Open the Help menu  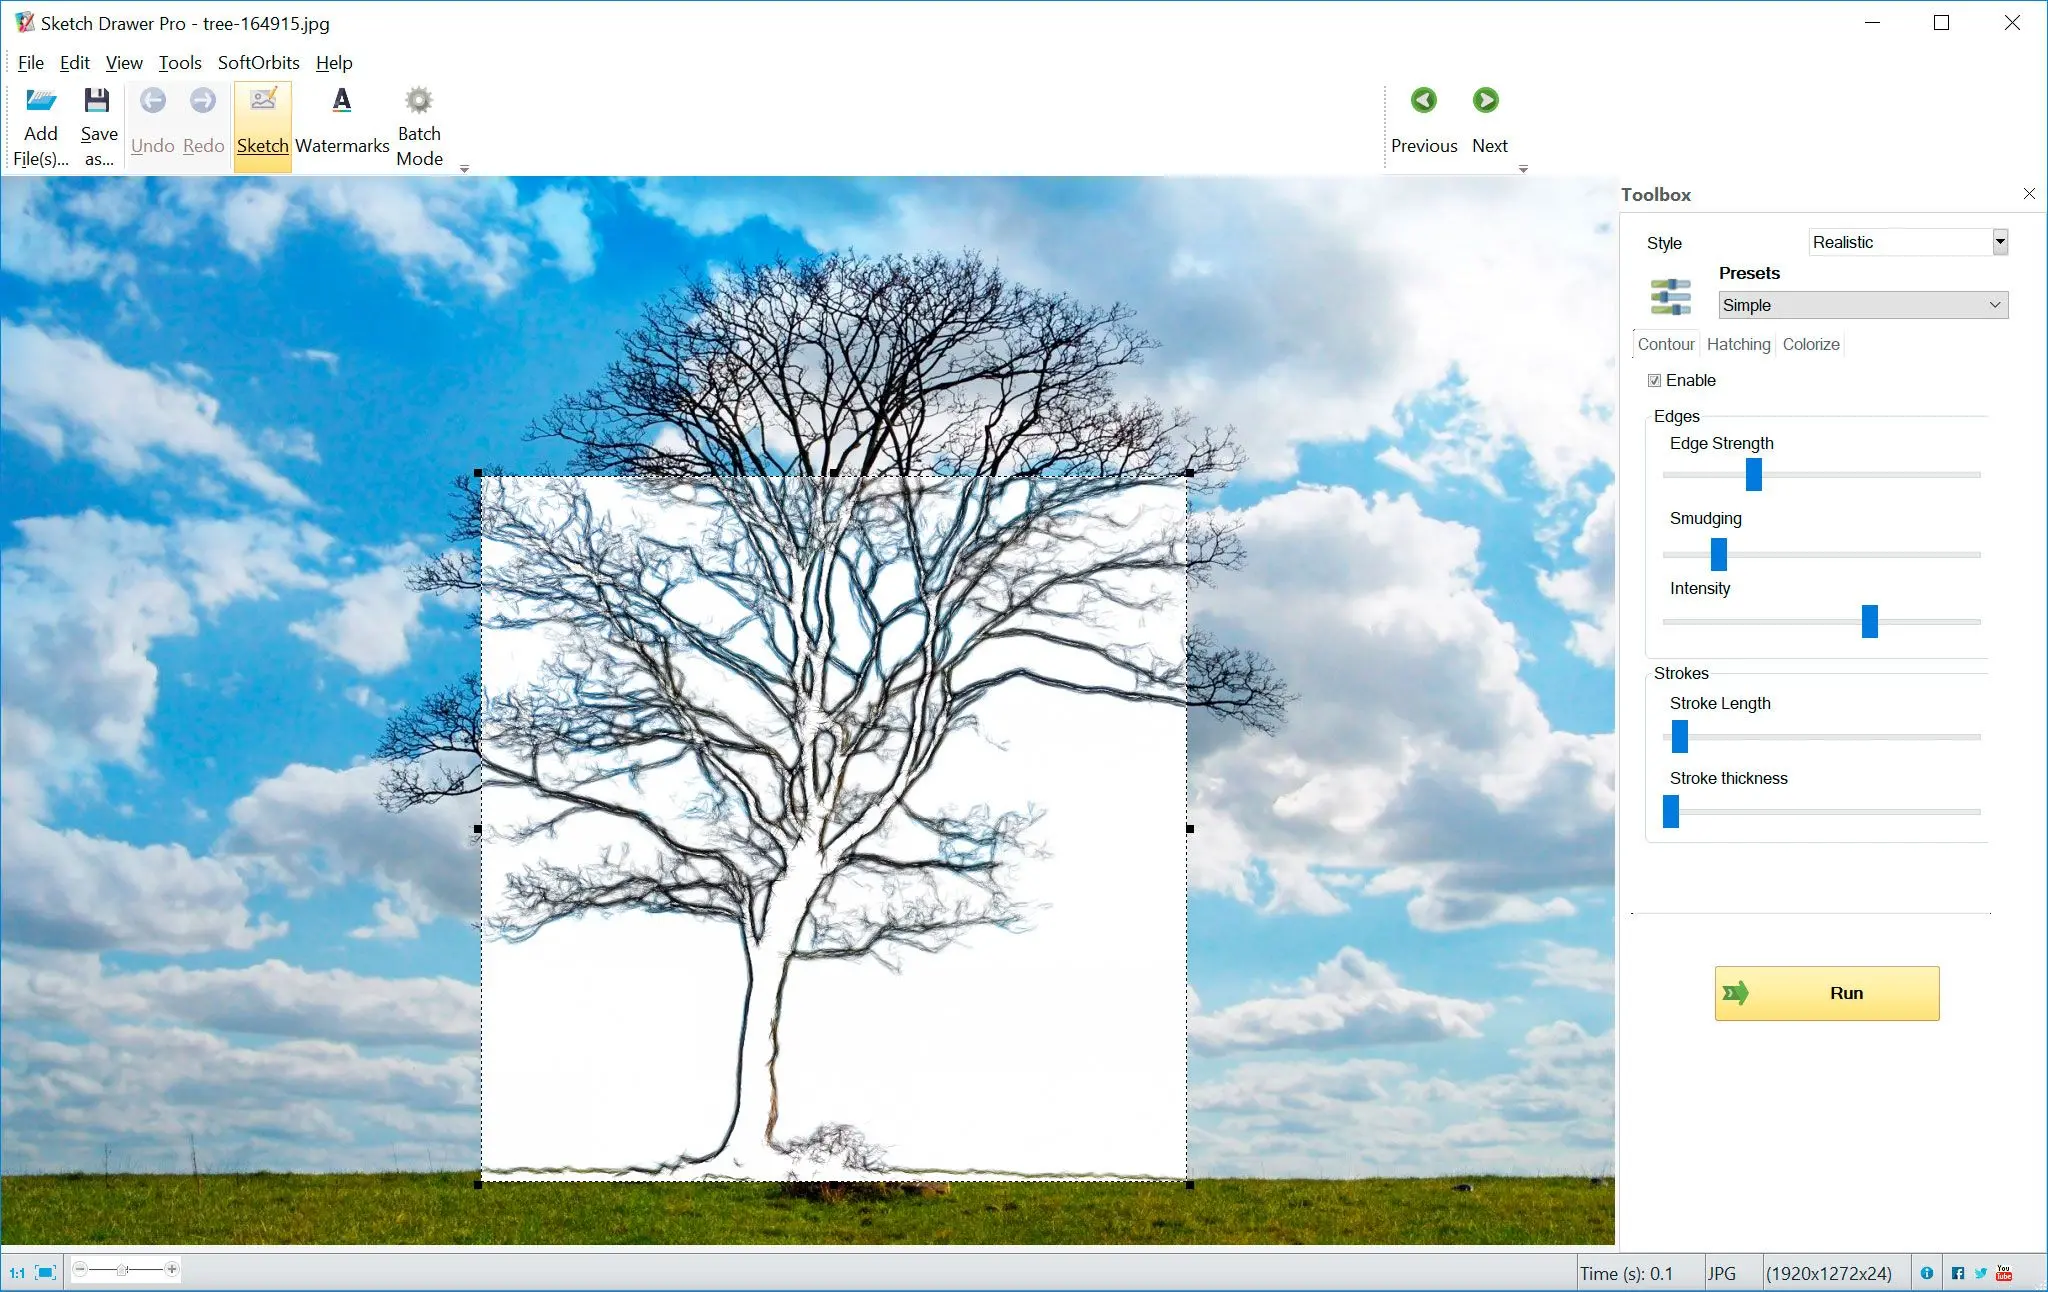tap(333, 63)
